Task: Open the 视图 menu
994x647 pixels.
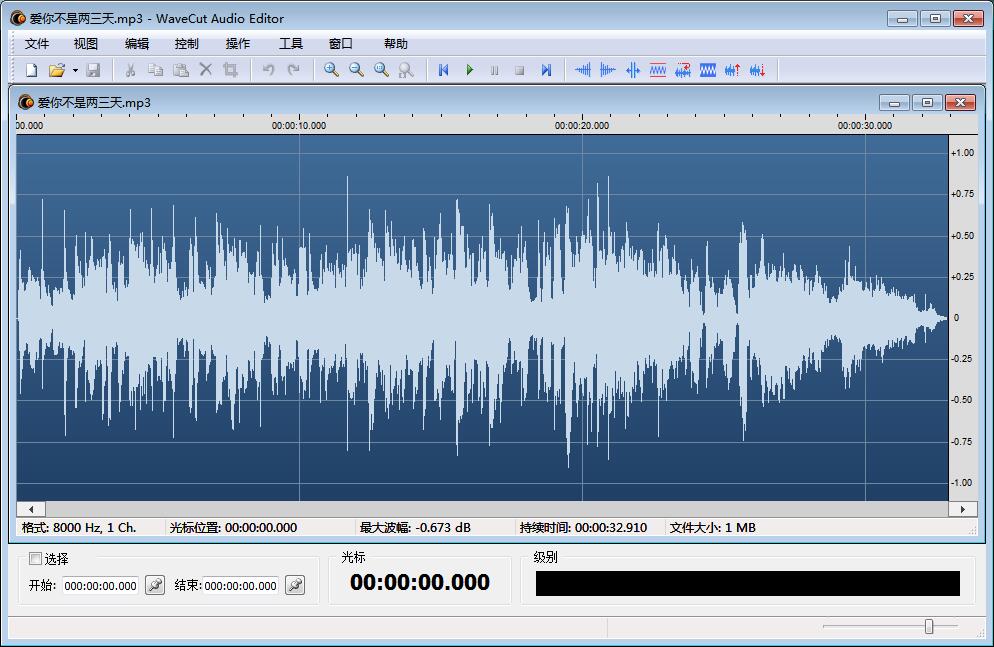Action: (x=86, y=44)
